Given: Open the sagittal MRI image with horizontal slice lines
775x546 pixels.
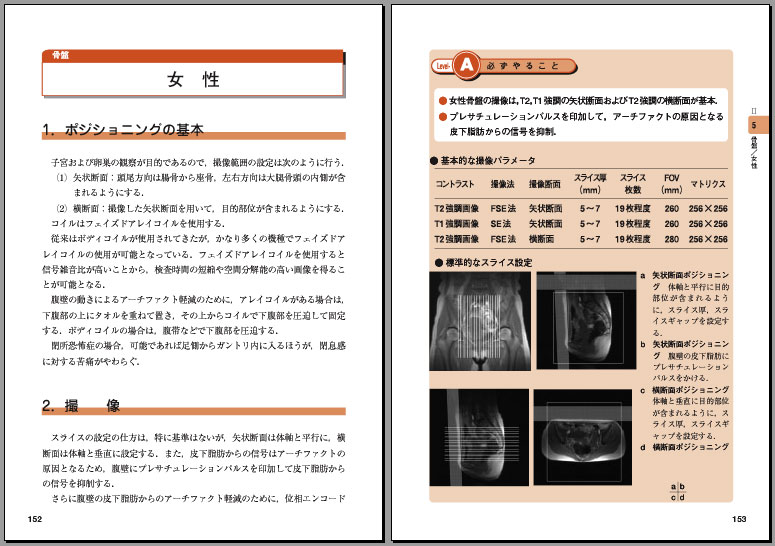Looking at the screenshot, I should coord(479,437).
